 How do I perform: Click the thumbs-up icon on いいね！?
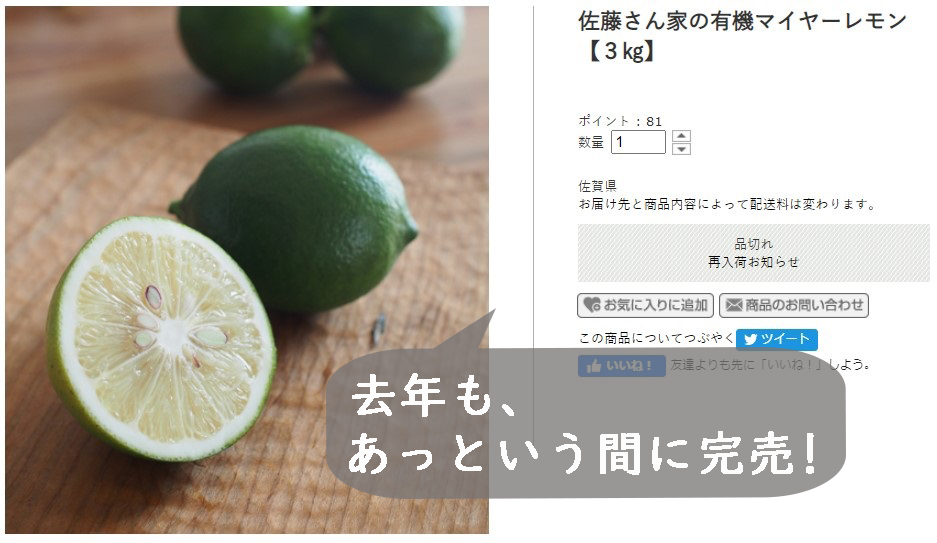click(594, 366)
